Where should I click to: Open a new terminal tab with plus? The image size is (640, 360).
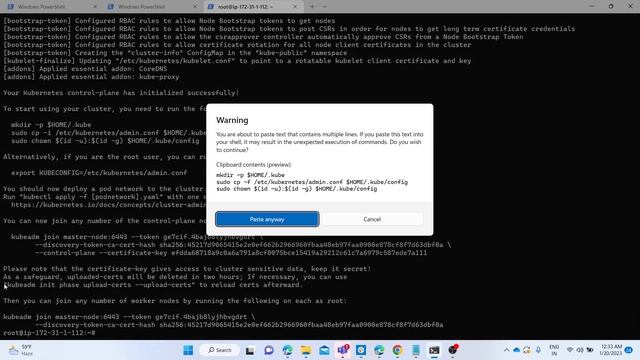click(312, 7)
